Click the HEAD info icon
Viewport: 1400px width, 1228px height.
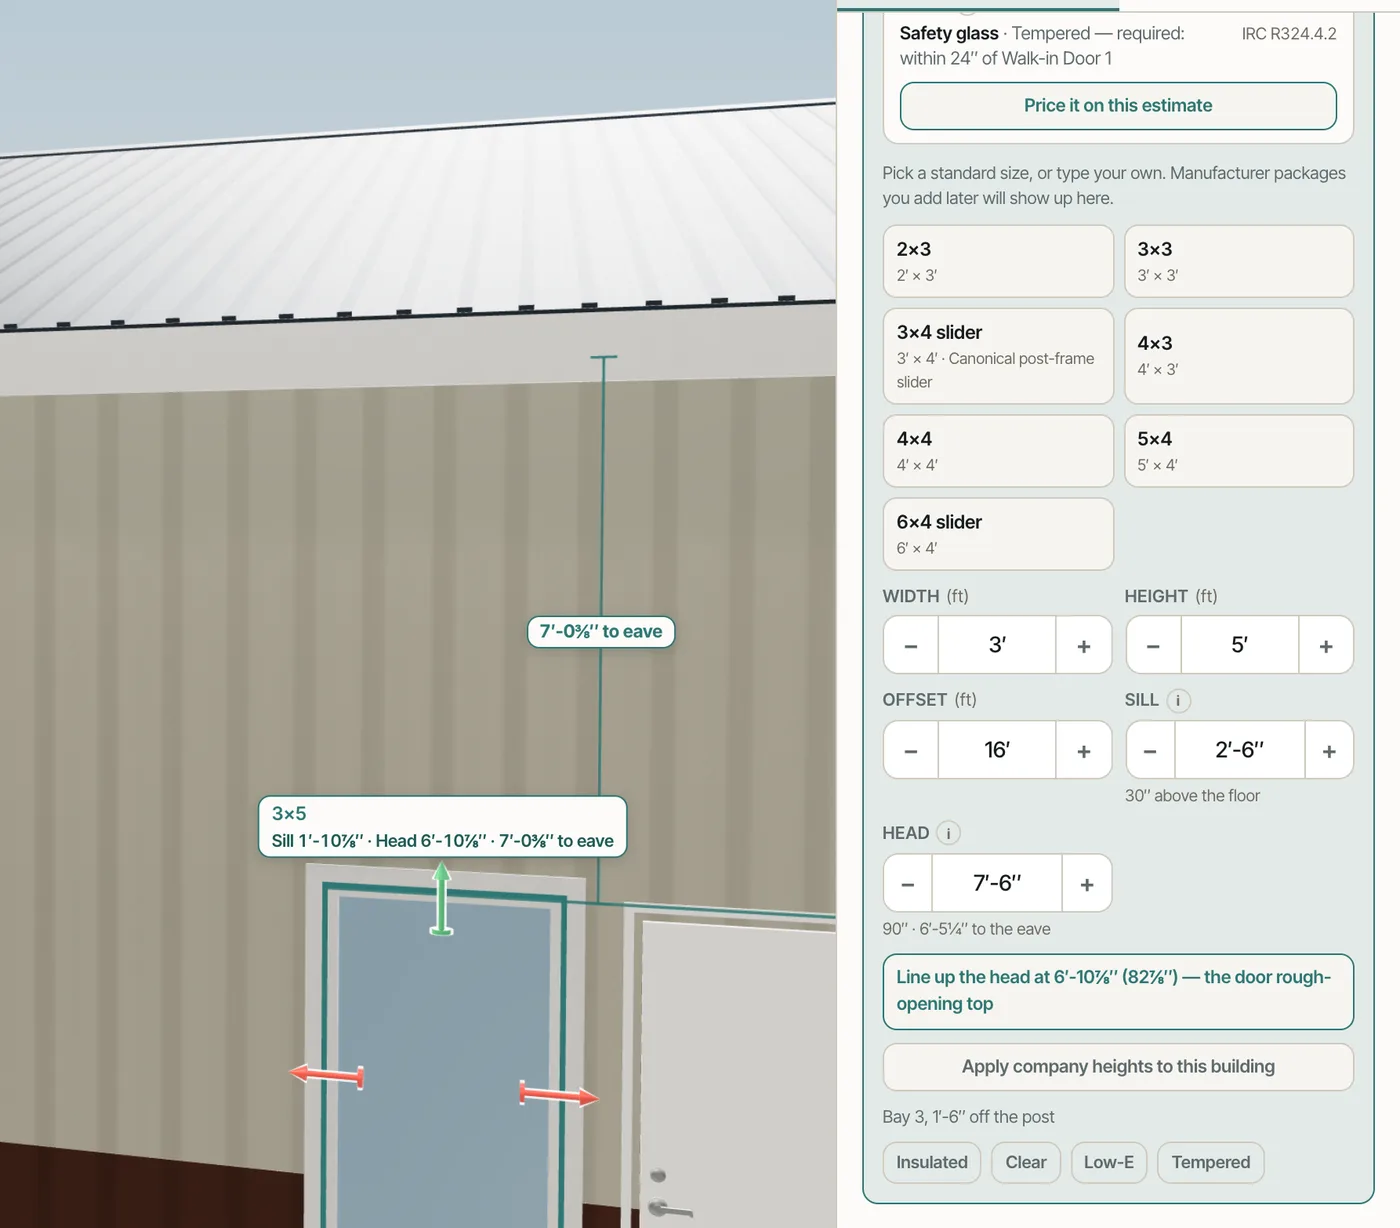tap(948, 833)
